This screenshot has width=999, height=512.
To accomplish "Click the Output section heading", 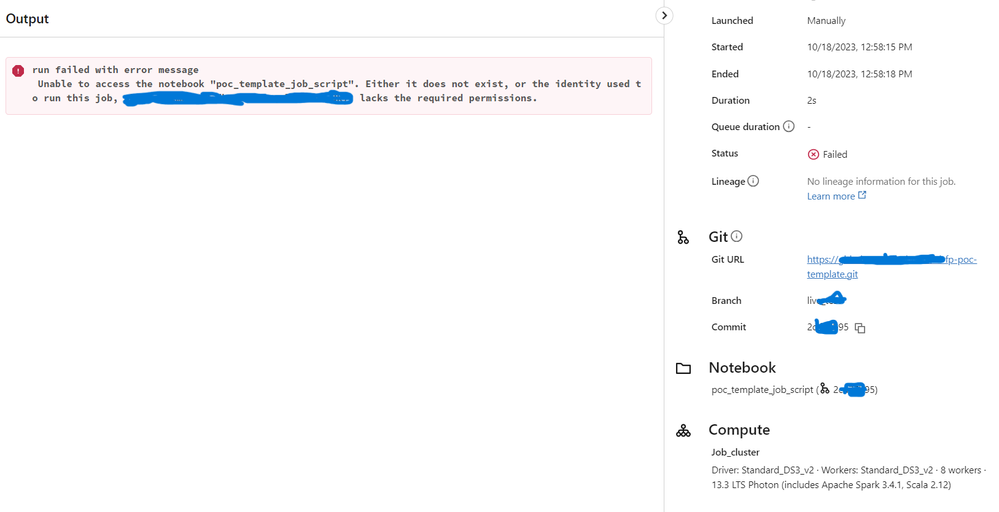I will (27, 19).
